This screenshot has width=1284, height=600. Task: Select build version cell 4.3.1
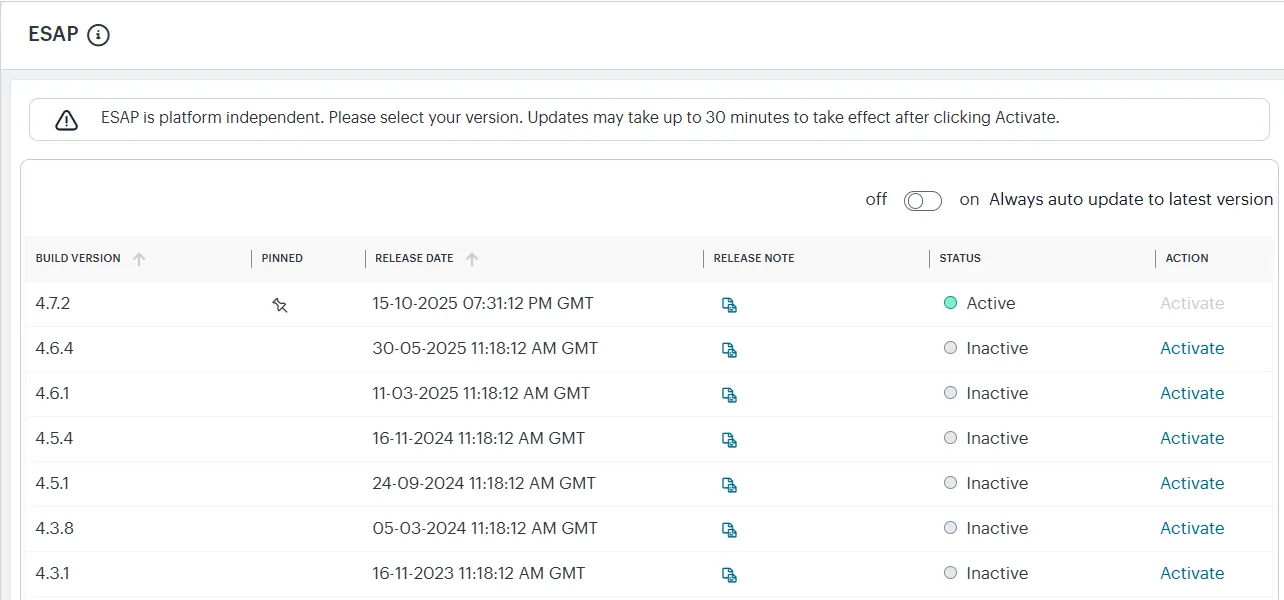53,573
